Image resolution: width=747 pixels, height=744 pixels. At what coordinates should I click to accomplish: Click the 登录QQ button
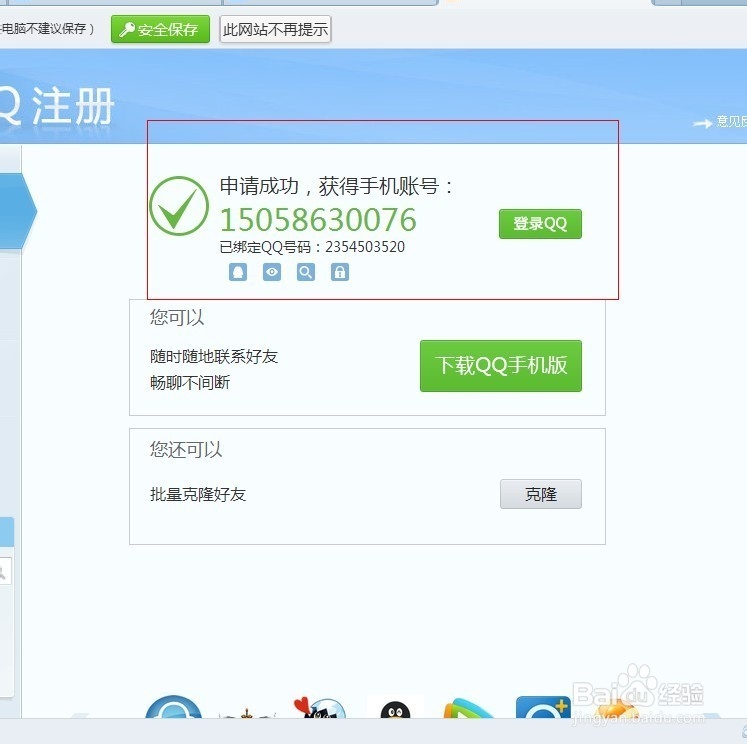click(x=540, y=223)
